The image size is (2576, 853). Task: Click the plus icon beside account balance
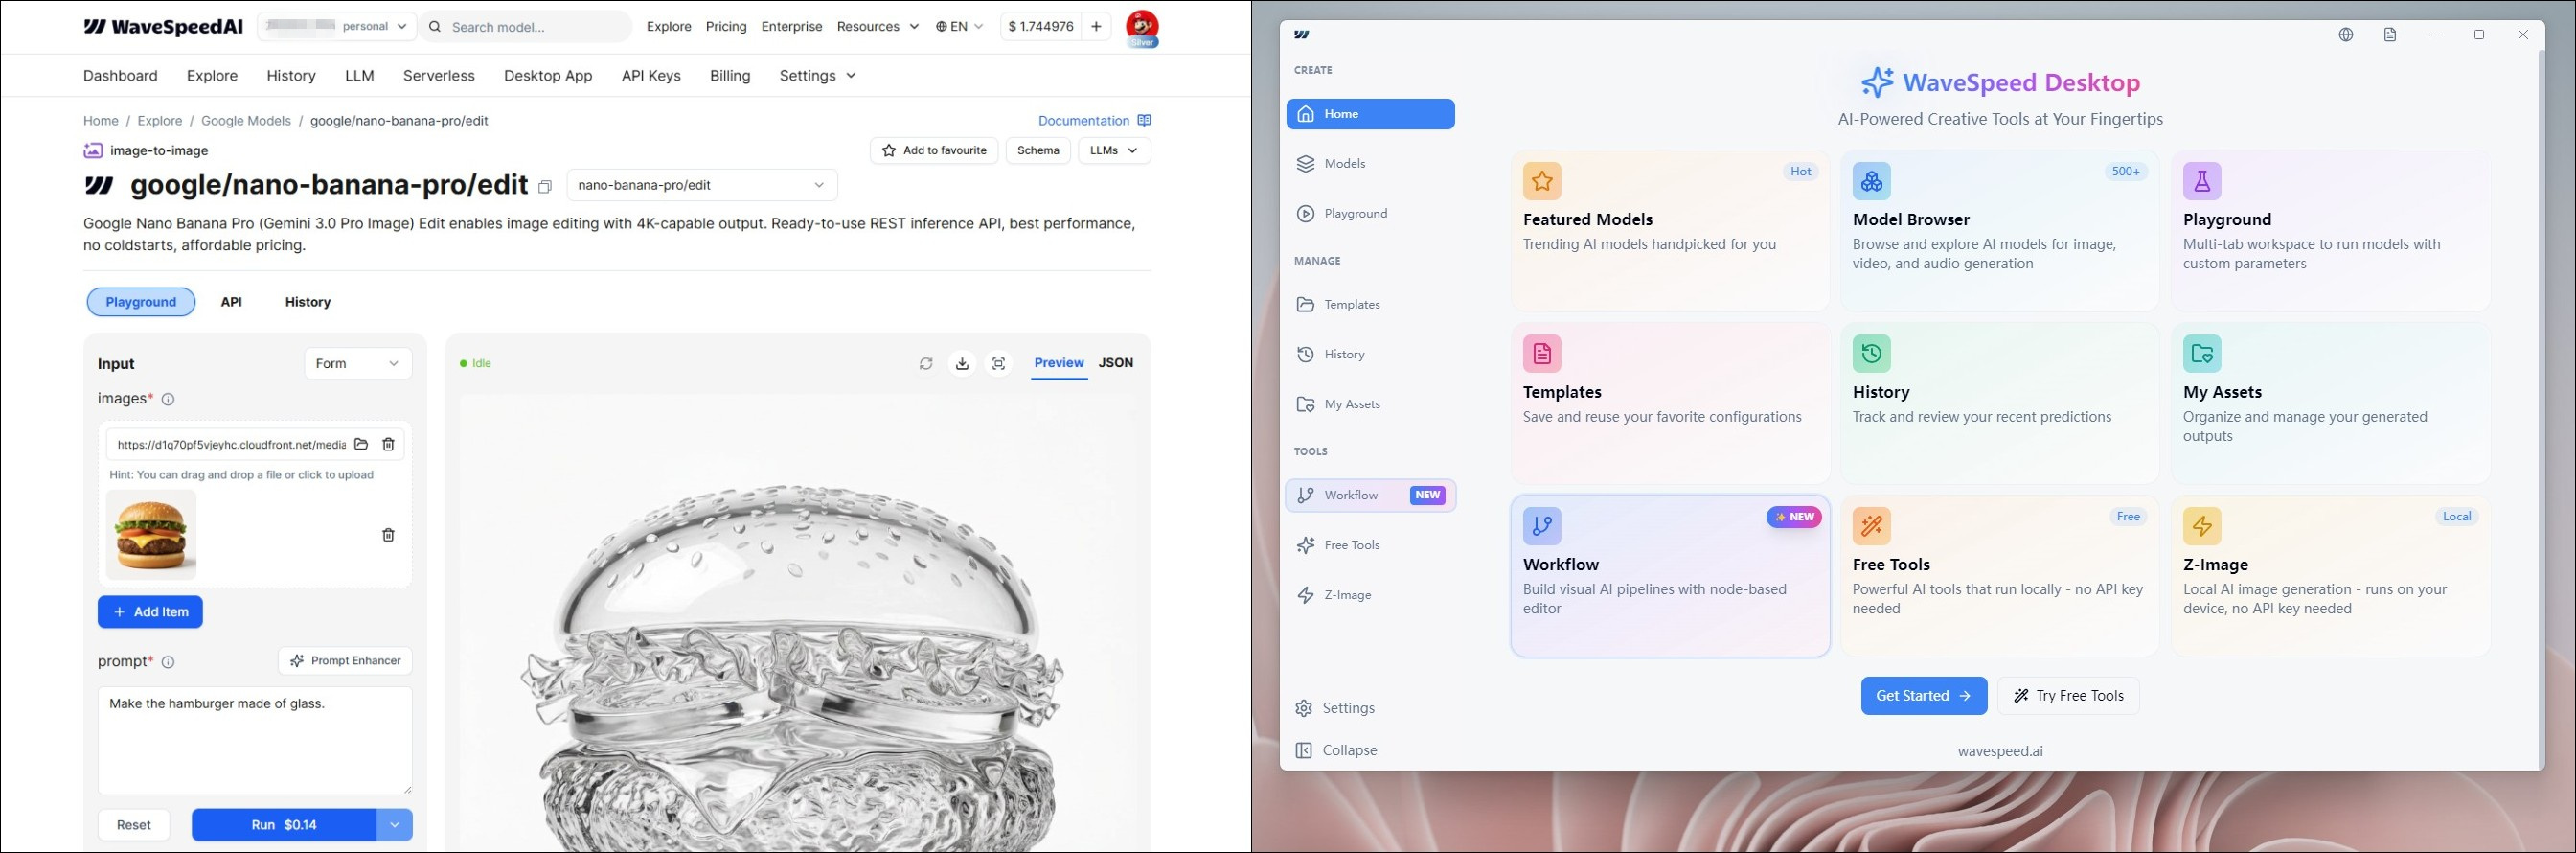(x=1096, y=27)
